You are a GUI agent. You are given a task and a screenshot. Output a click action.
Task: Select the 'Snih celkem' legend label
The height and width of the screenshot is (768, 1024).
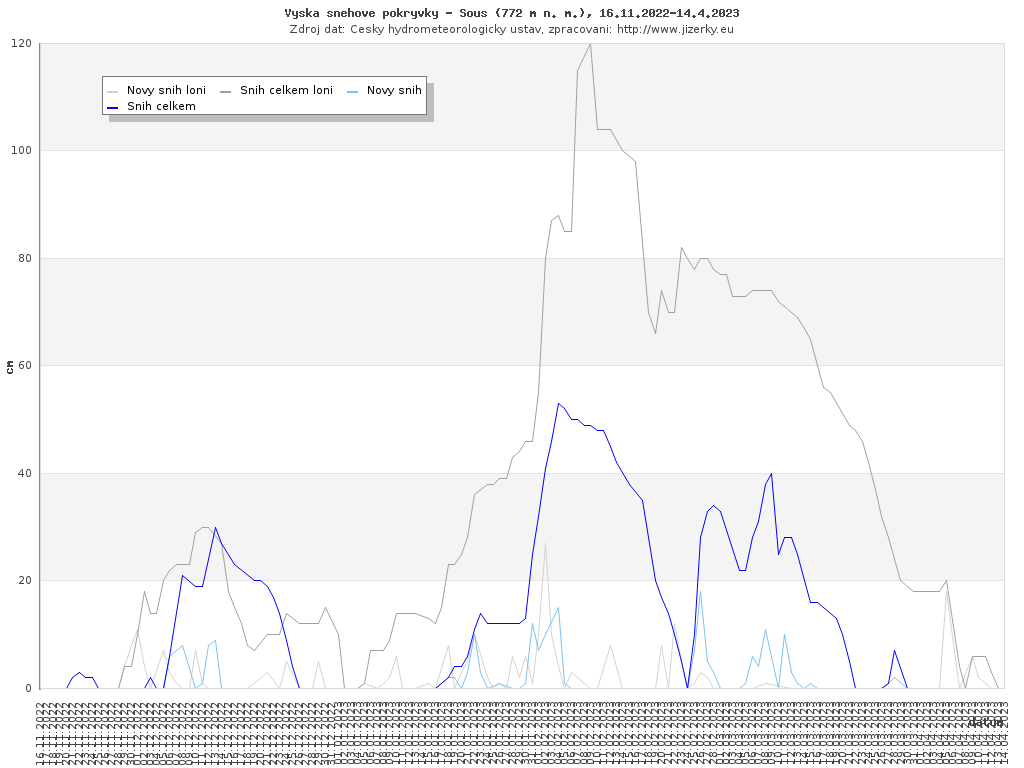pos(161,106)
